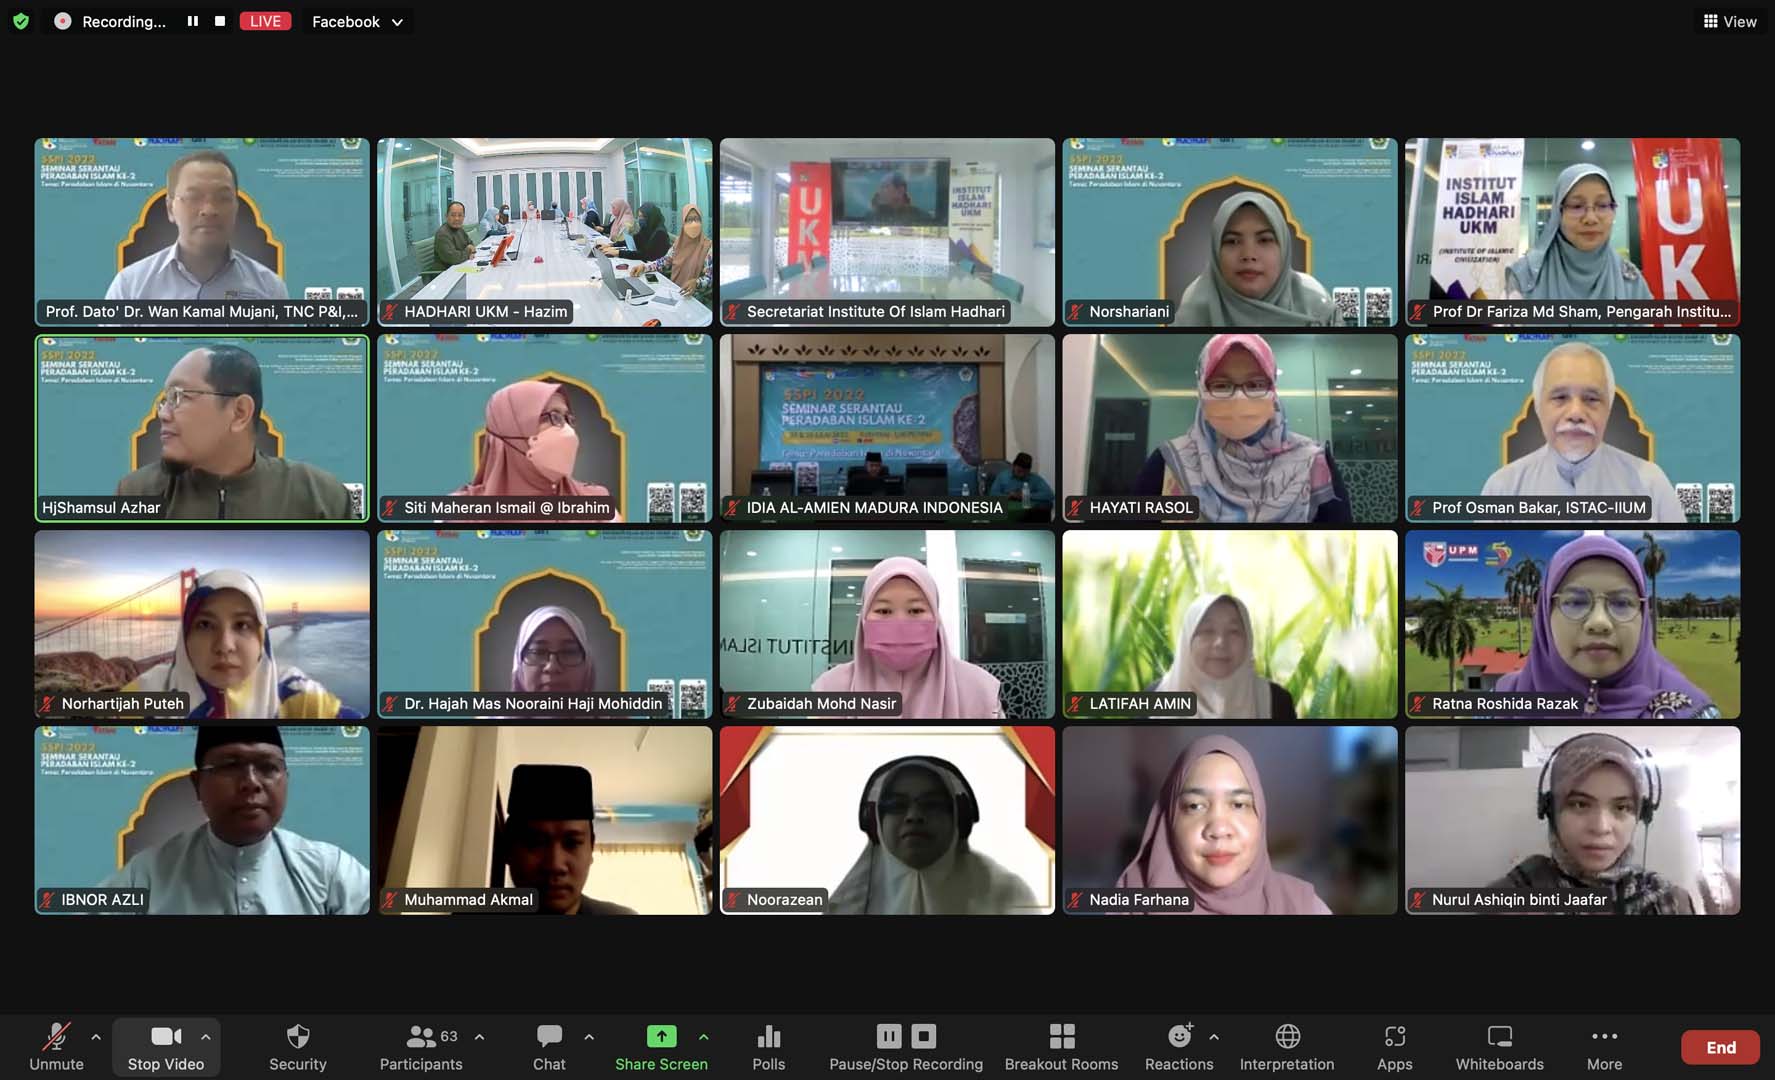Open Whiteboards

[1499, 1046]
